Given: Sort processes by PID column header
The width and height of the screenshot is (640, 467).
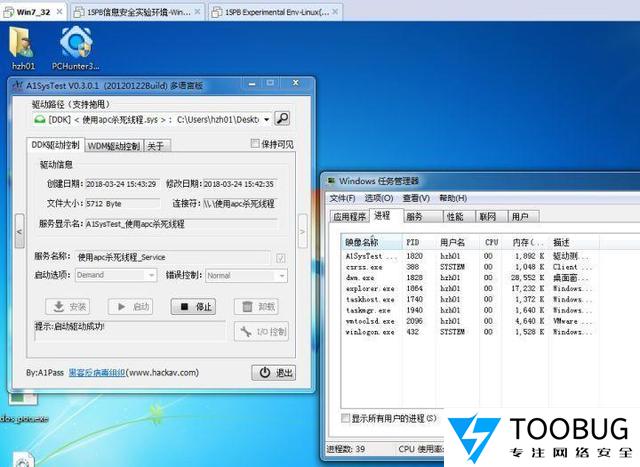Looking at the screenshot, I should [x=420, y=242].
